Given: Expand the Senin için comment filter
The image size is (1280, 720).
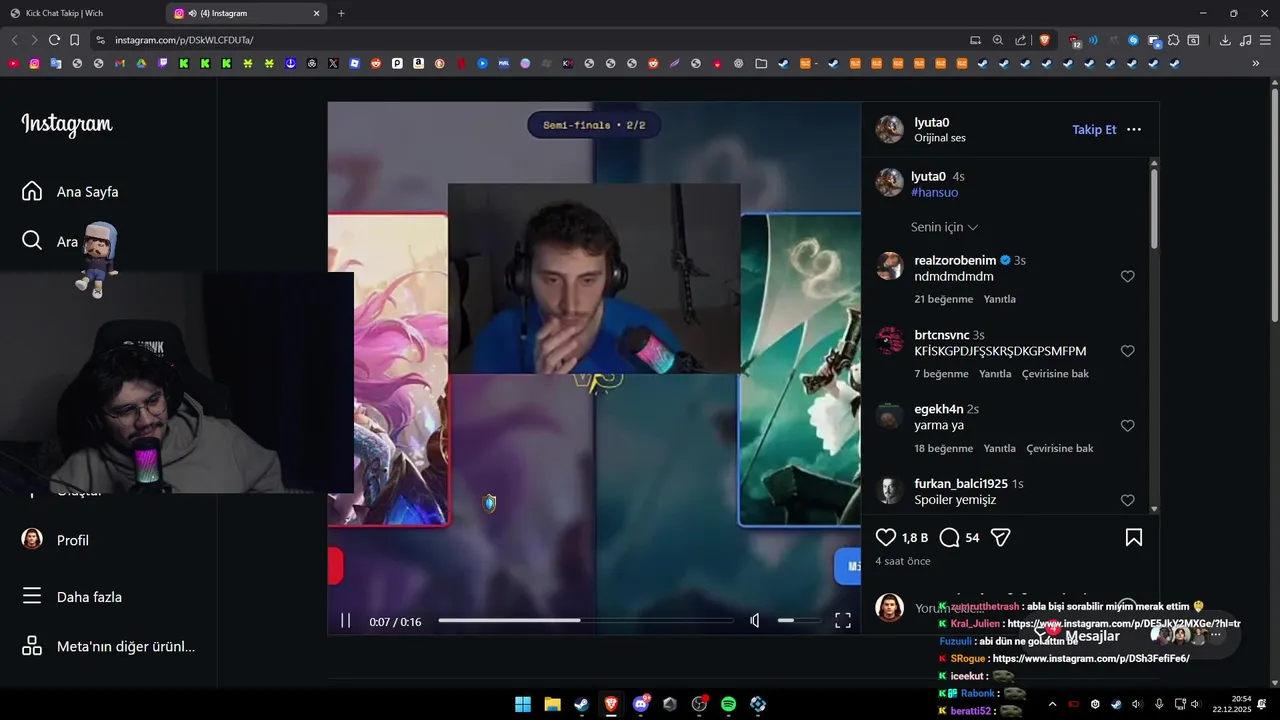Looking at the screenshot, I should click(x=944, y=227).
